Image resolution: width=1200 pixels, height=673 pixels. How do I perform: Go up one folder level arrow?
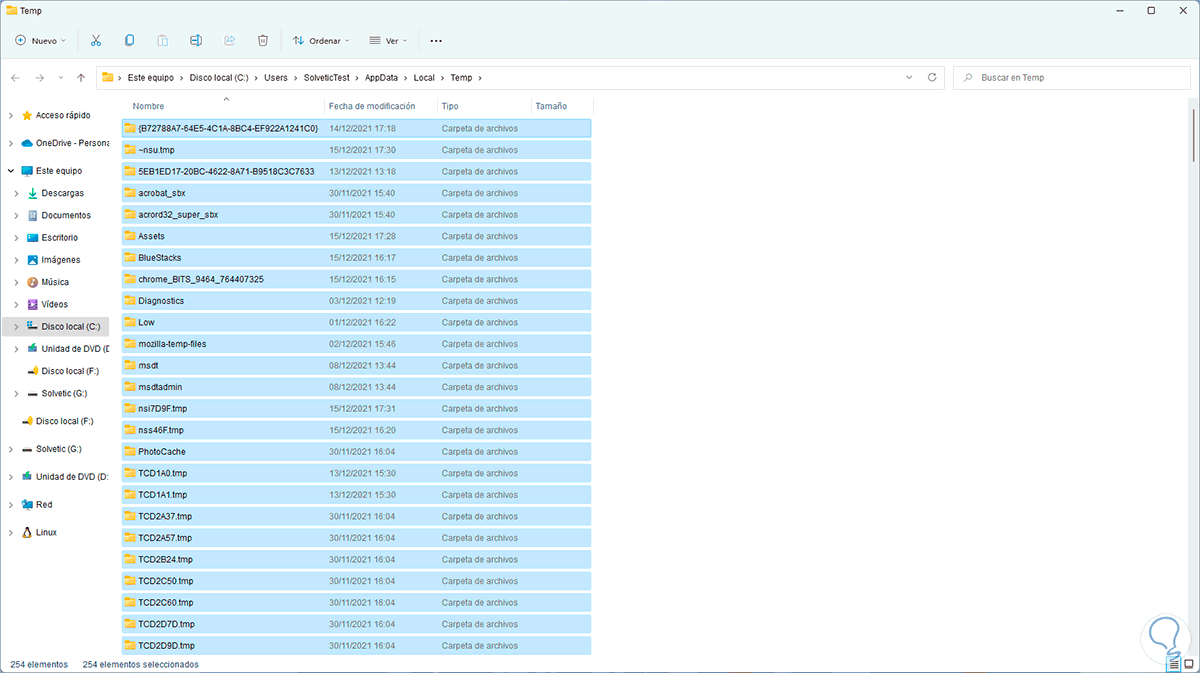[81, 78]
